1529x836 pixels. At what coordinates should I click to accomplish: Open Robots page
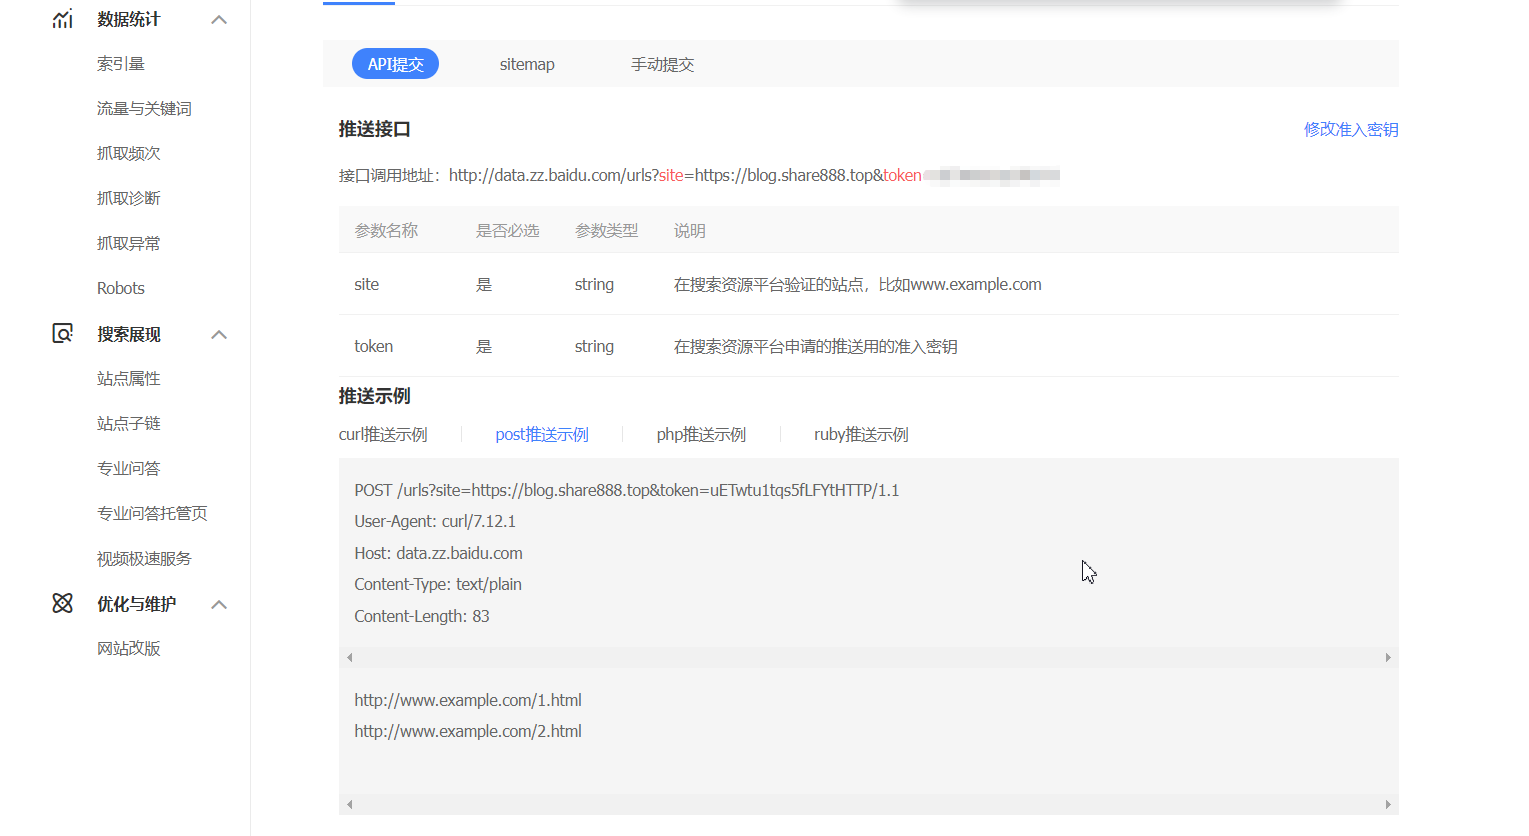tap(121, 288)
